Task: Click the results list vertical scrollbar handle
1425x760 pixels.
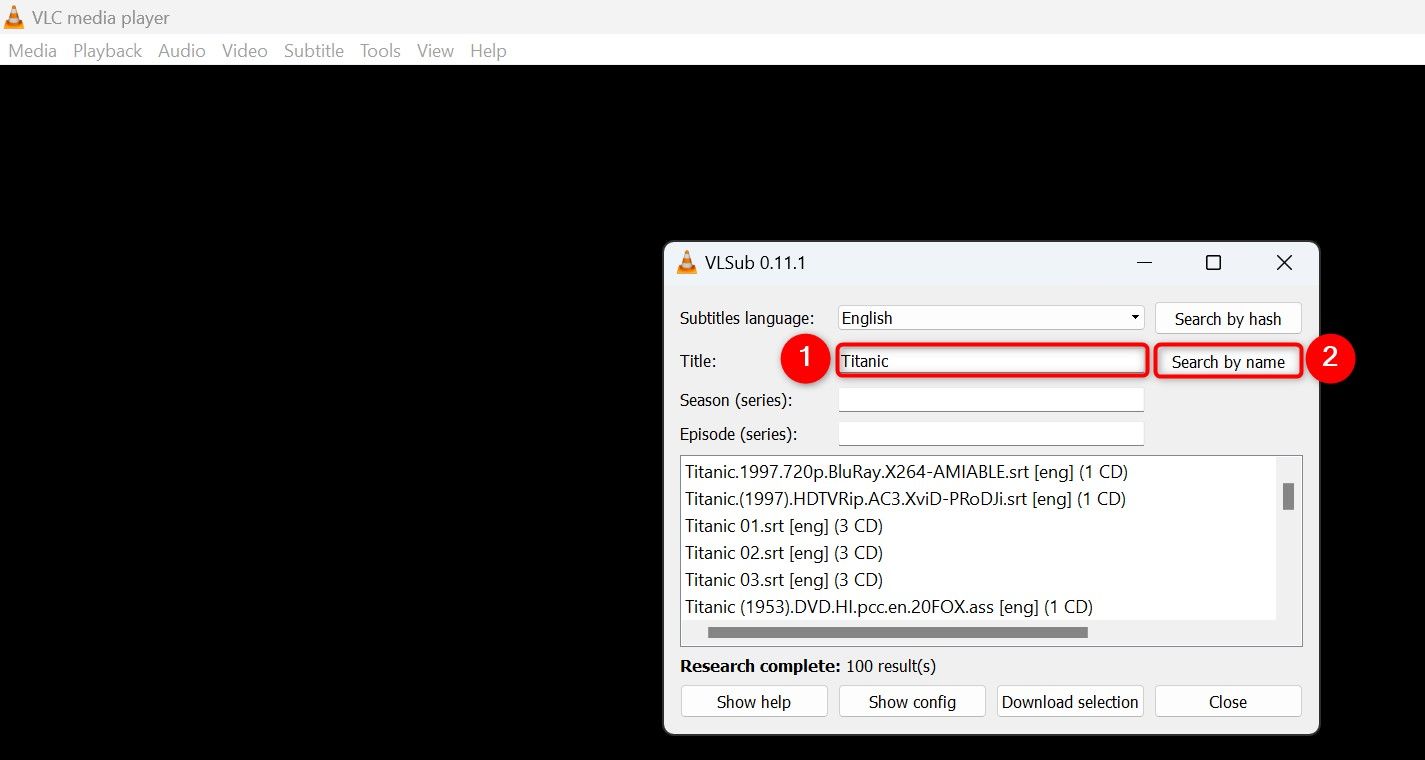Action: (1288, 496)
